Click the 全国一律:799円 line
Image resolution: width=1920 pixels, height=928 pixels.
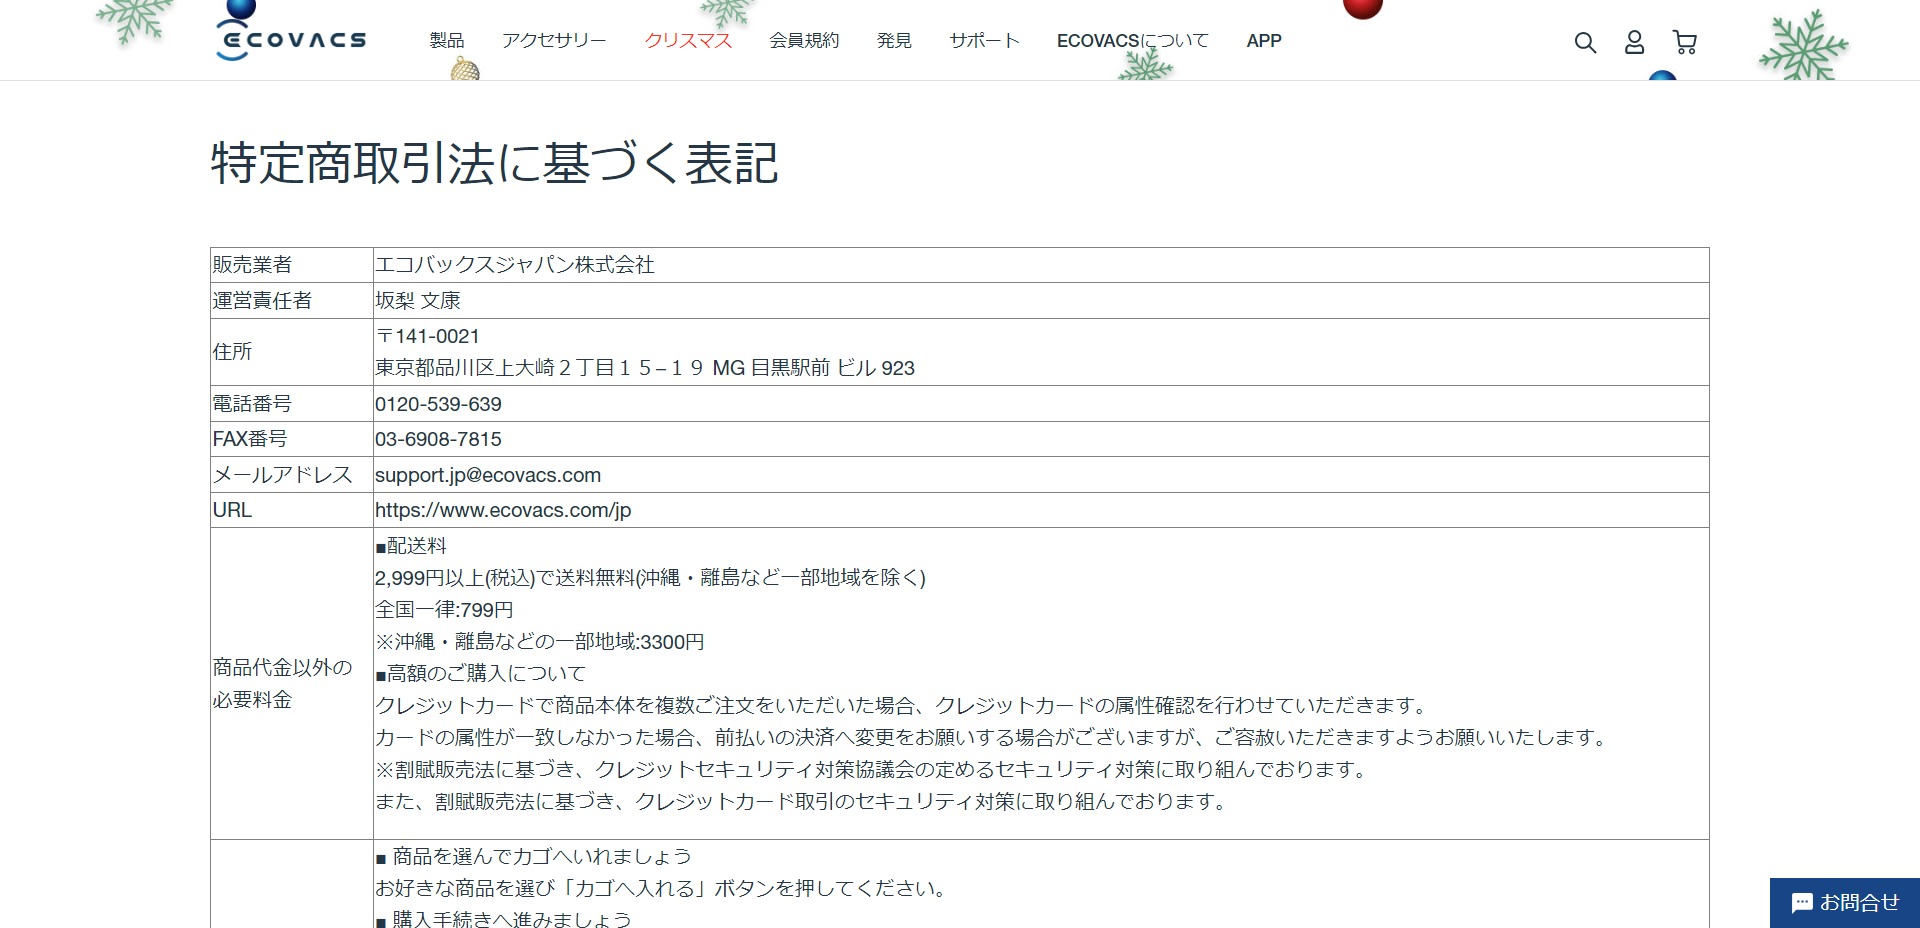pos(444,610)
